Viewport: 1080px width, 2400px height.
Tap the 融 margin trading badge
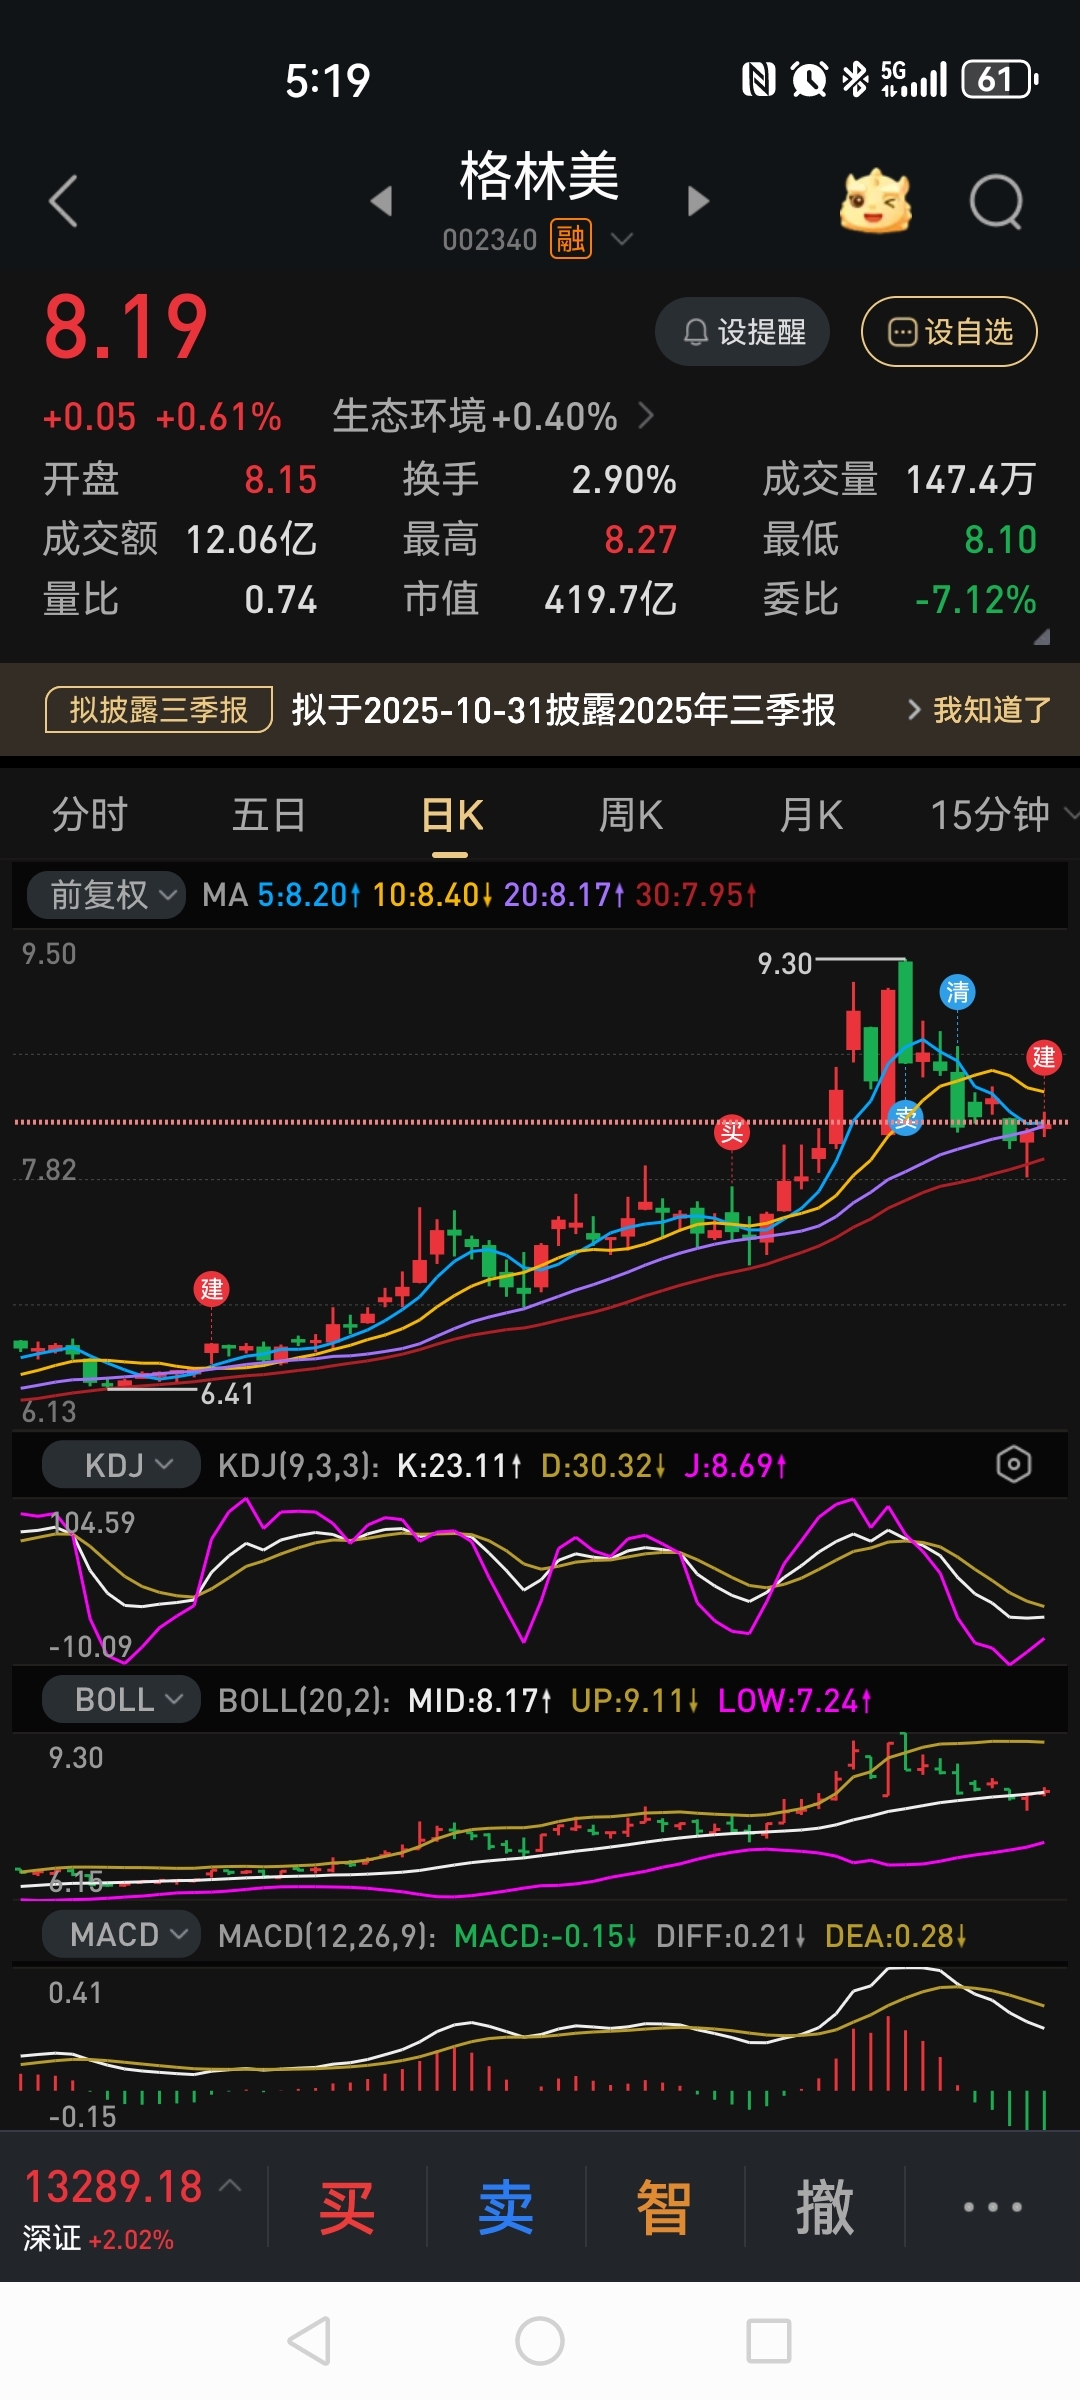571,240
